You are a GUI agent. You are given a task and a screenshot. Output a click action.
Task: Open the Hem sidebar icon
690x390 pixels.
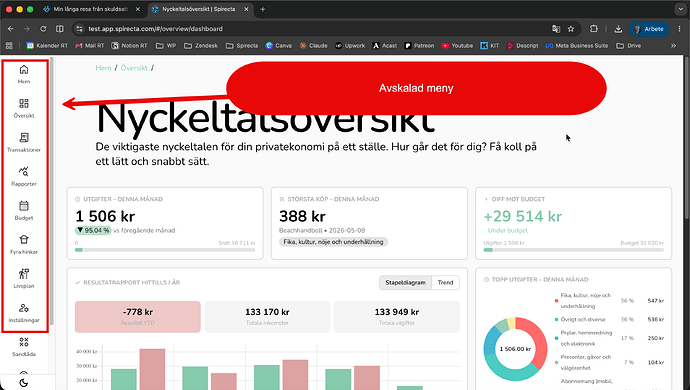(x=24, y=74)
